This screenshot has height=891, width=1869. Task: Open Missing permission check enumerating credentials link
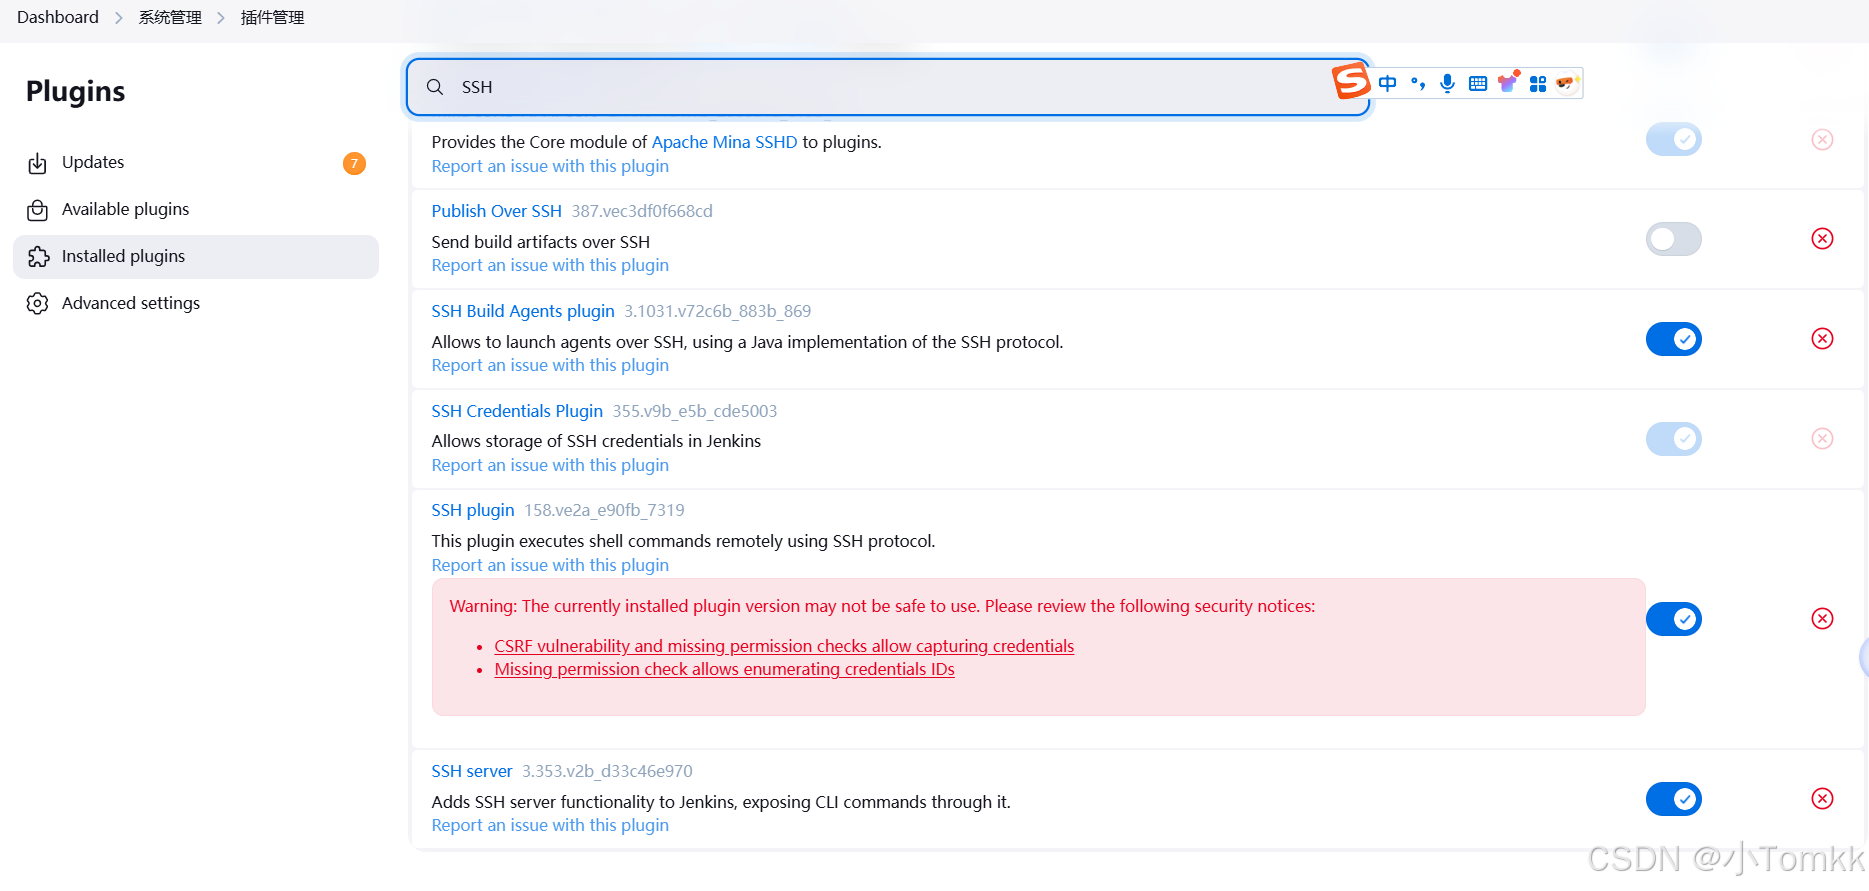point(724,669)
